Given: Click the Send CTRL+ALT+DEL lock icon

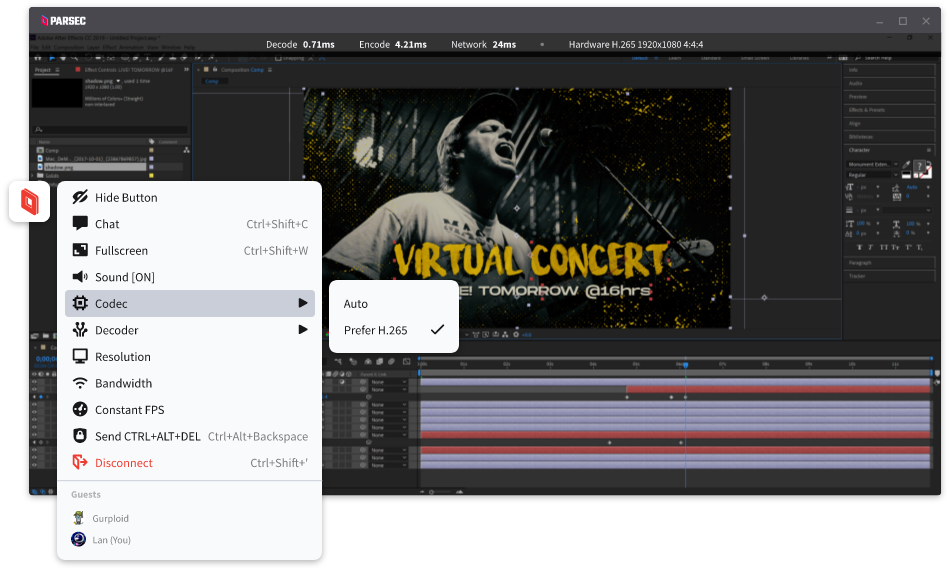Looking at the screenshot, I should [x=80, y=436].
